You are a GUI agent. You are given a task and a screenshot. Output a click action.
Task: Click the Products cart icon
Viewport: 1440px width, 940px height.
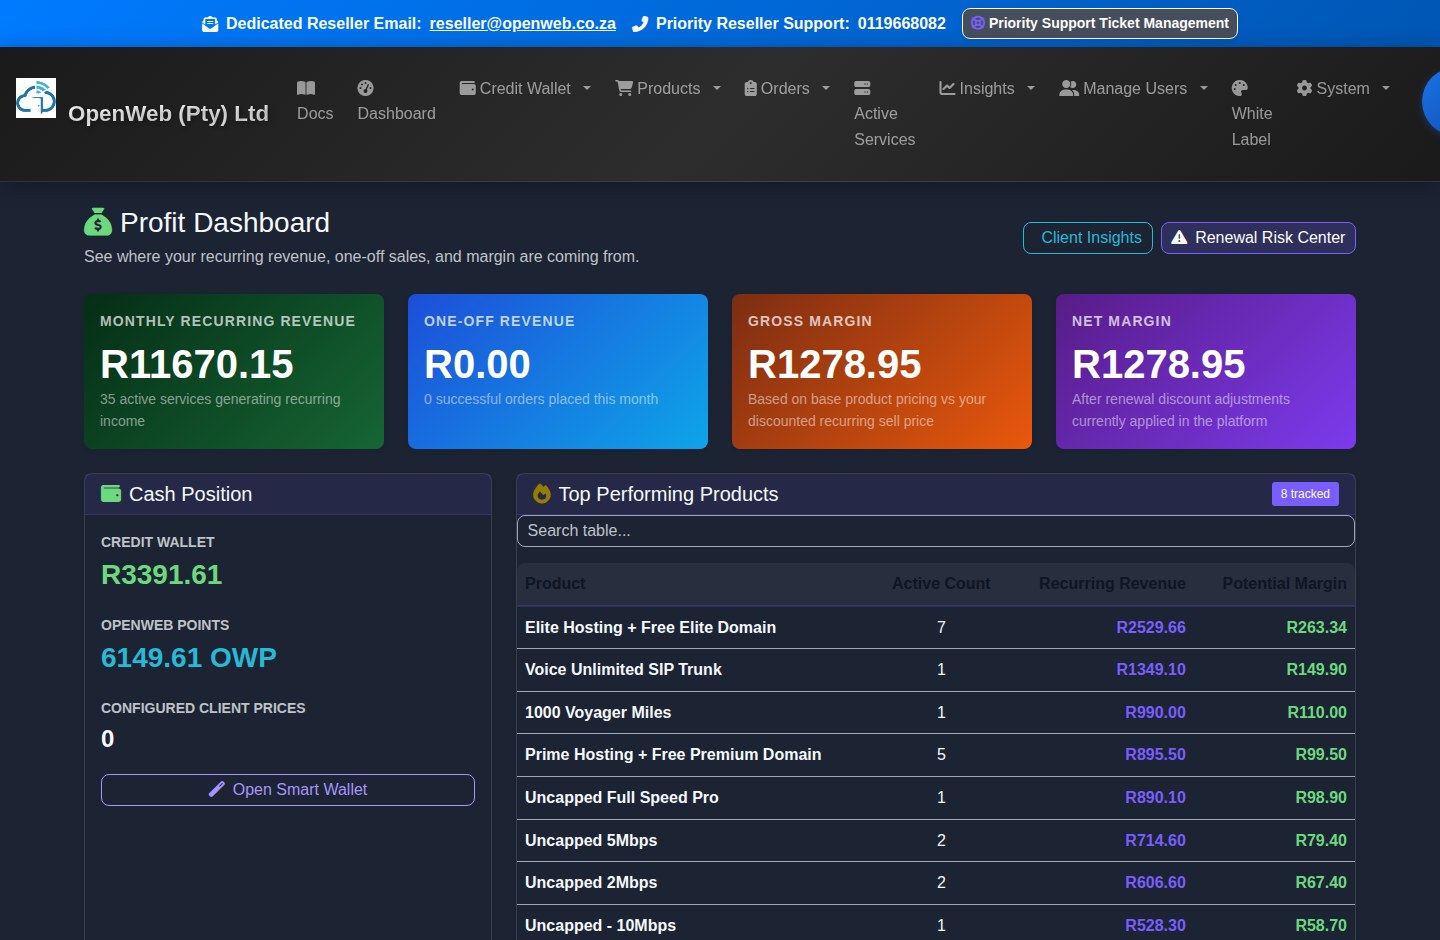point(624,88)
